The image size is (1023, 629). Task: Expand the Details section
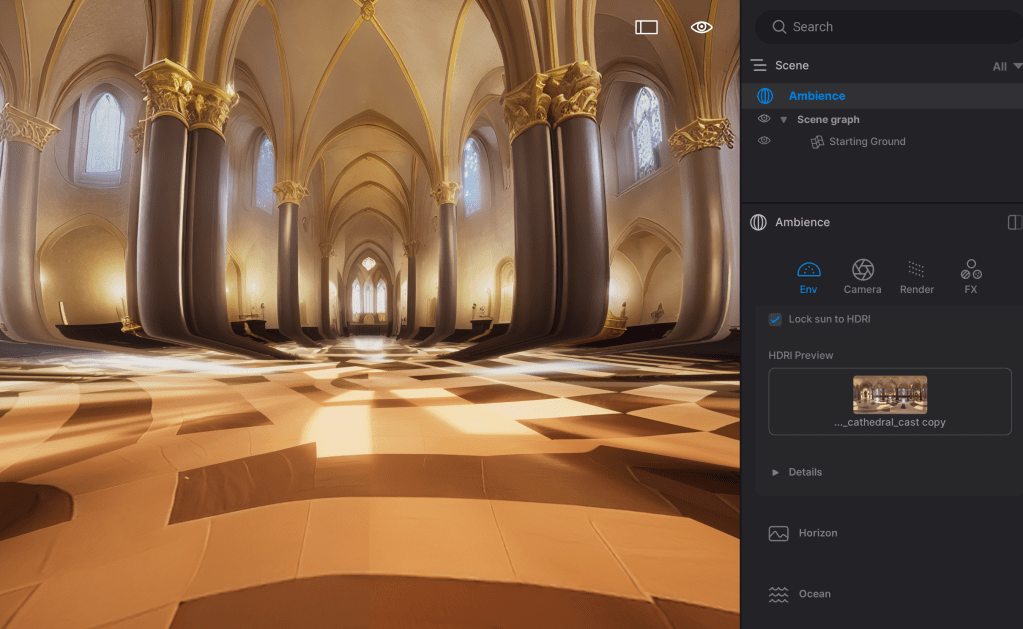(x=775, y=472)
